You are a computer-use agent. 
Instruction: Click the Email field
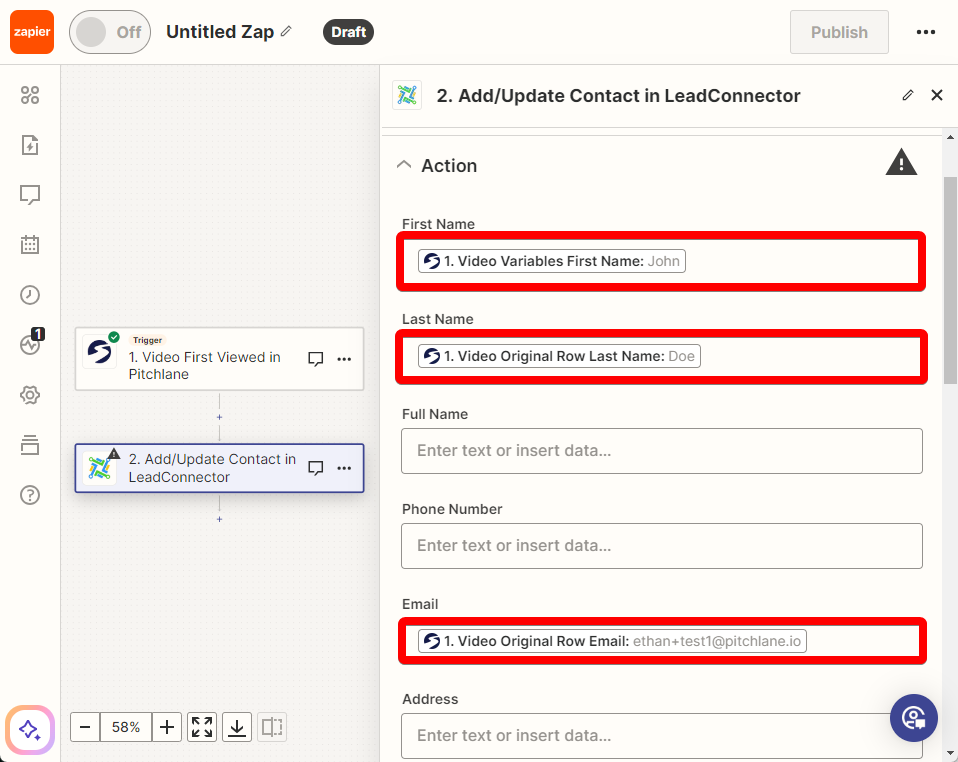pyautogui.click(x=661, y=641)
